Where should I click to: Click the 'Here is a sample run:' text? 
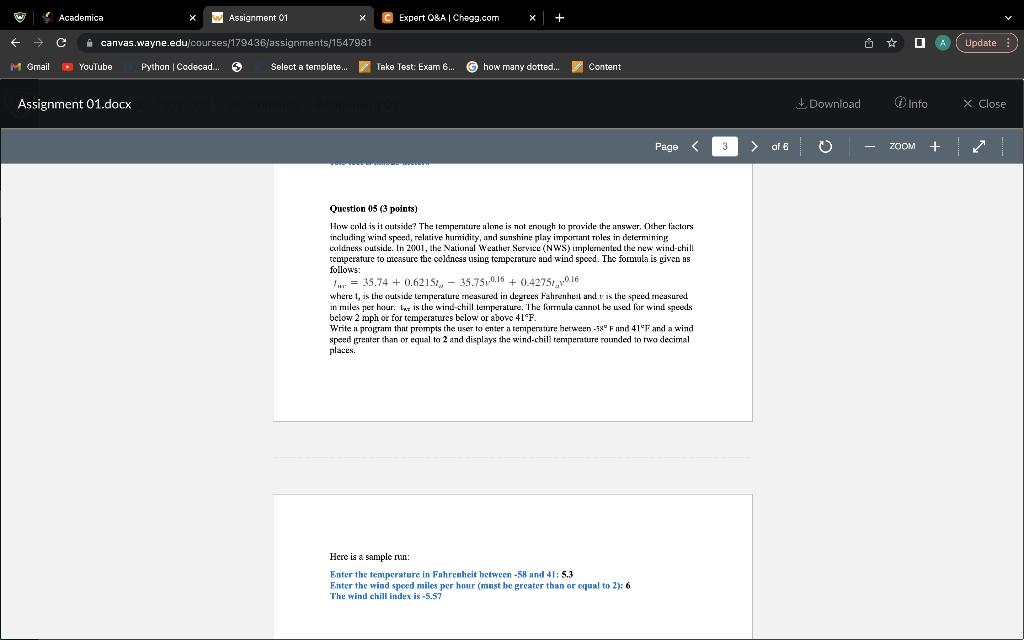[370, 557]
